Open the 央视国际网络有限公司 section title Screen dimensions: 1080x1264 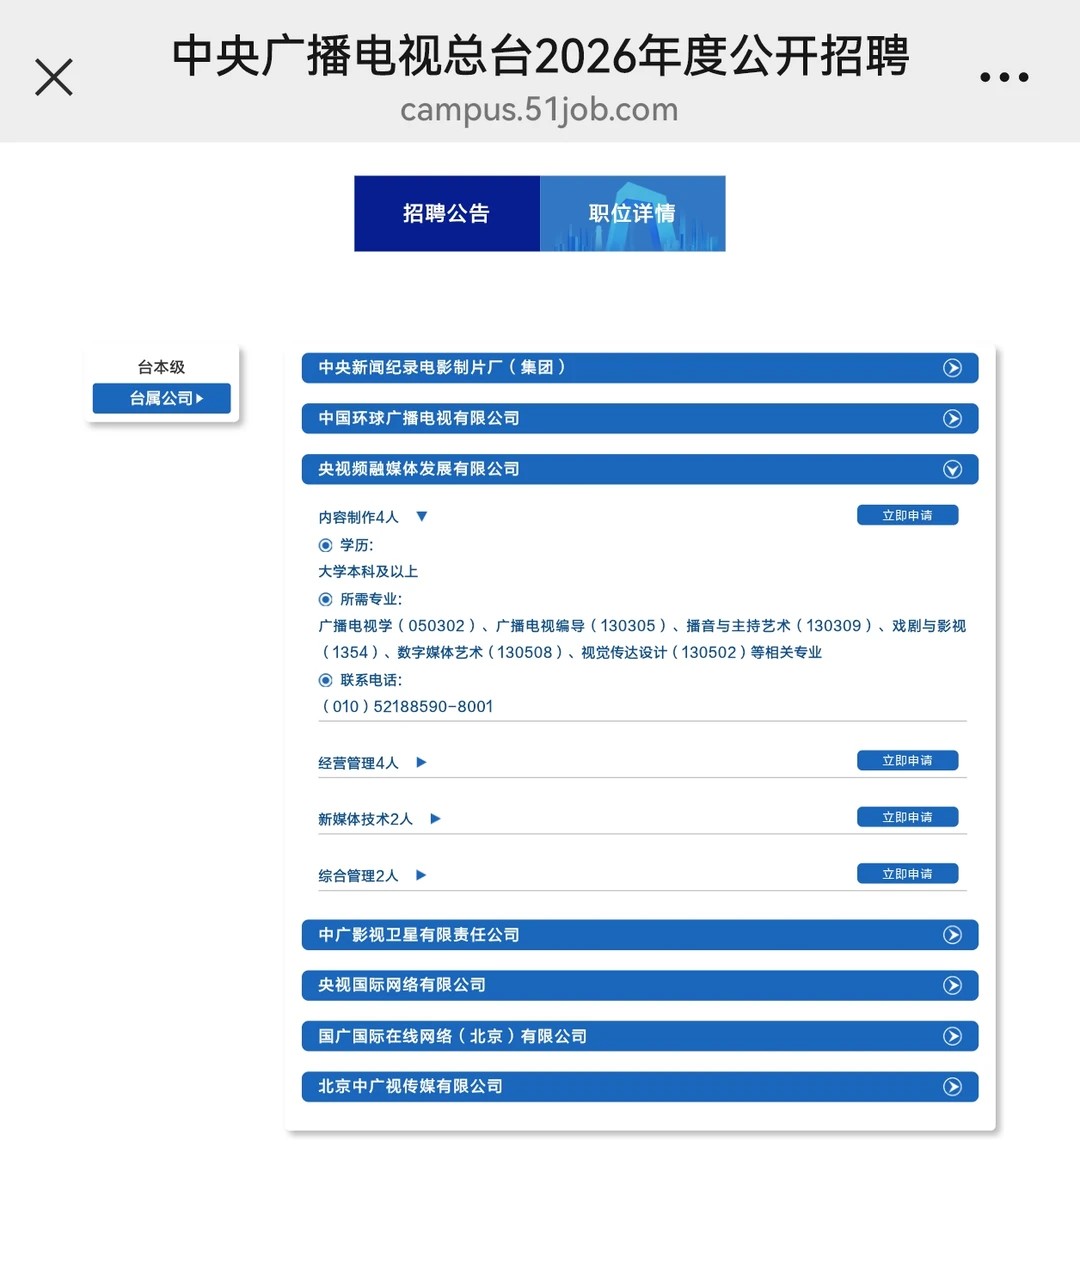pyautogui.click(x=402, y=985)
